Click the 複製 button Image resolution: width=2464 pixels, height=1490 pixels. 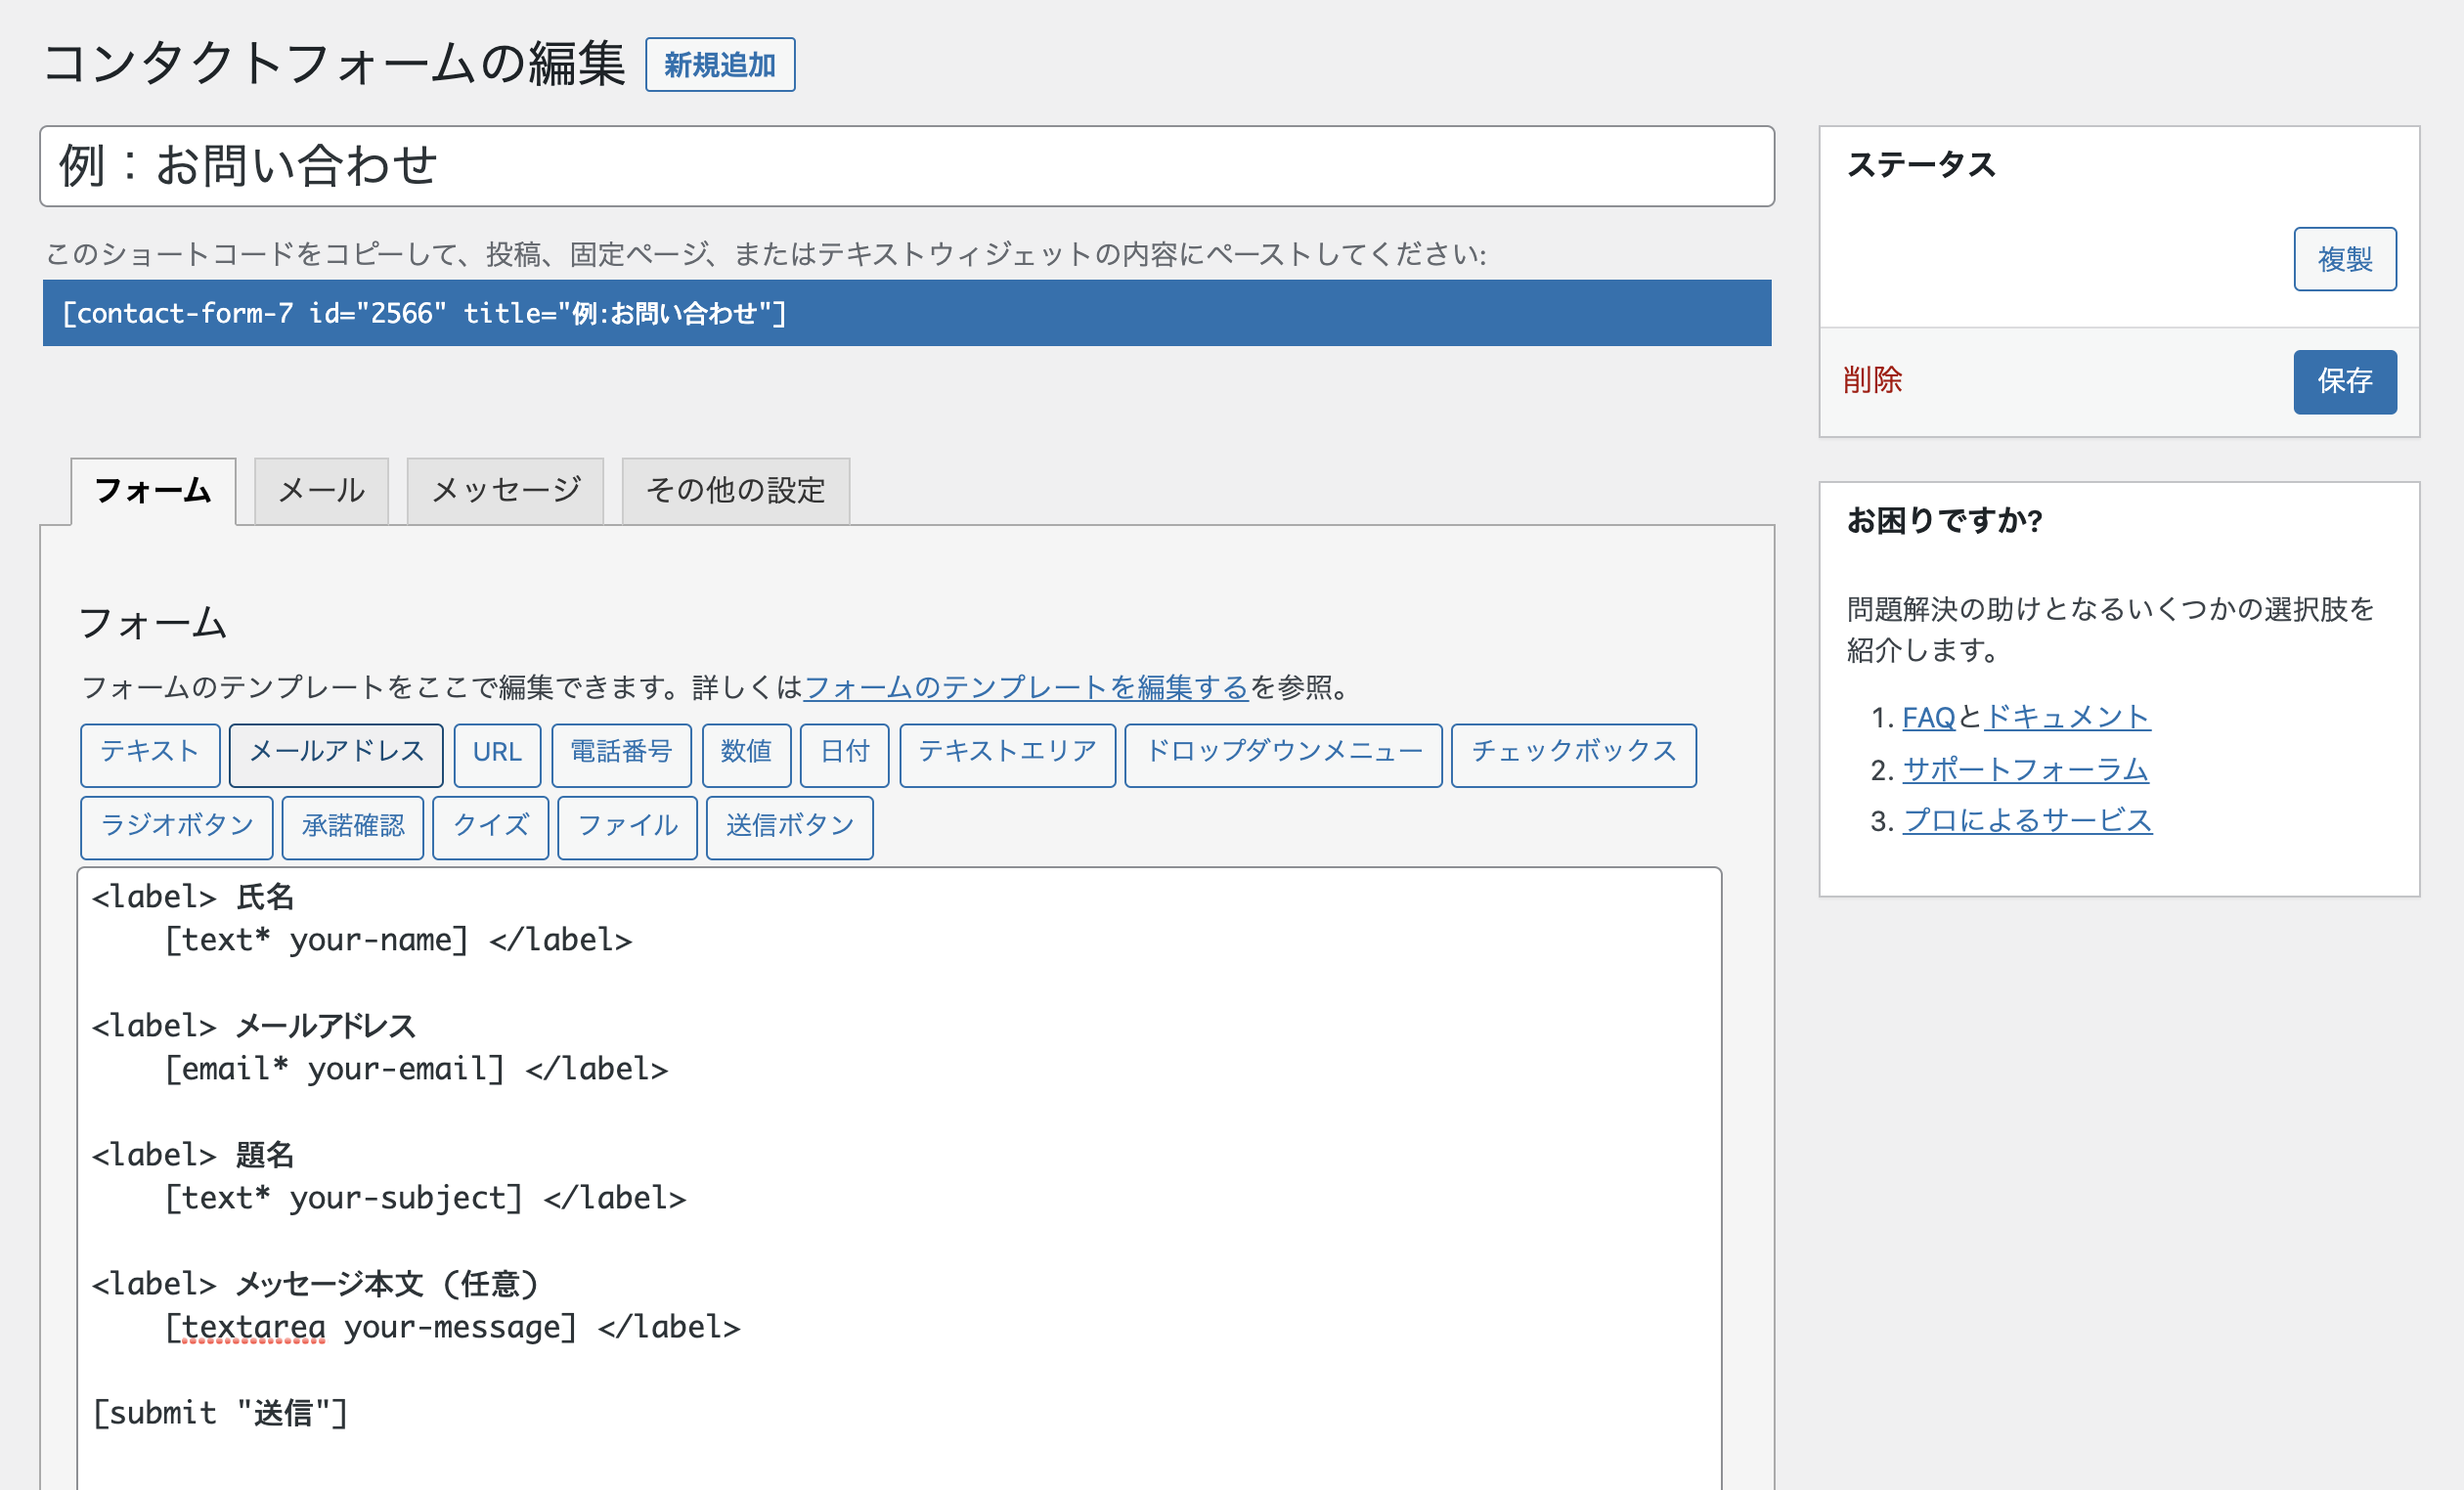point(2345,260)
